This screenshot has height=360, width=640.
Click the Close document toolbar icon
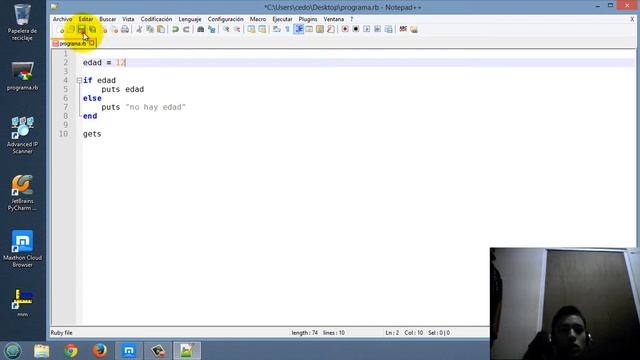click(104, 29)
